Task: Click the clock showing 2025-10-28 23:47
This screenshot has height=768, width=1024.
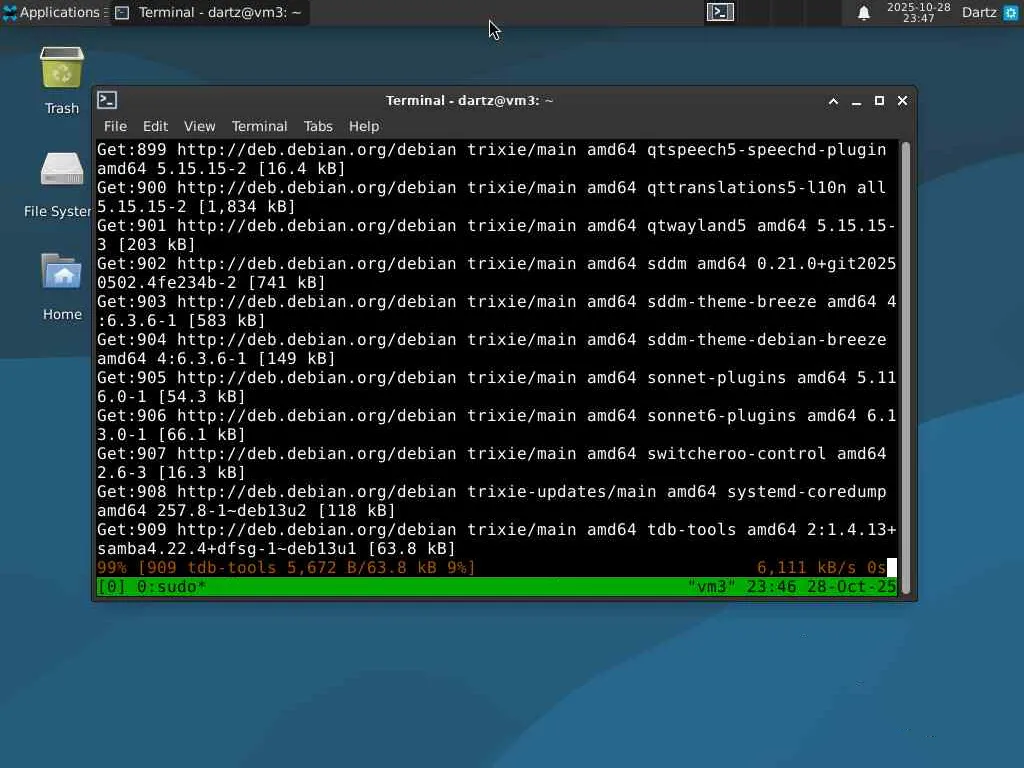Action: click(x=918, y=12)
